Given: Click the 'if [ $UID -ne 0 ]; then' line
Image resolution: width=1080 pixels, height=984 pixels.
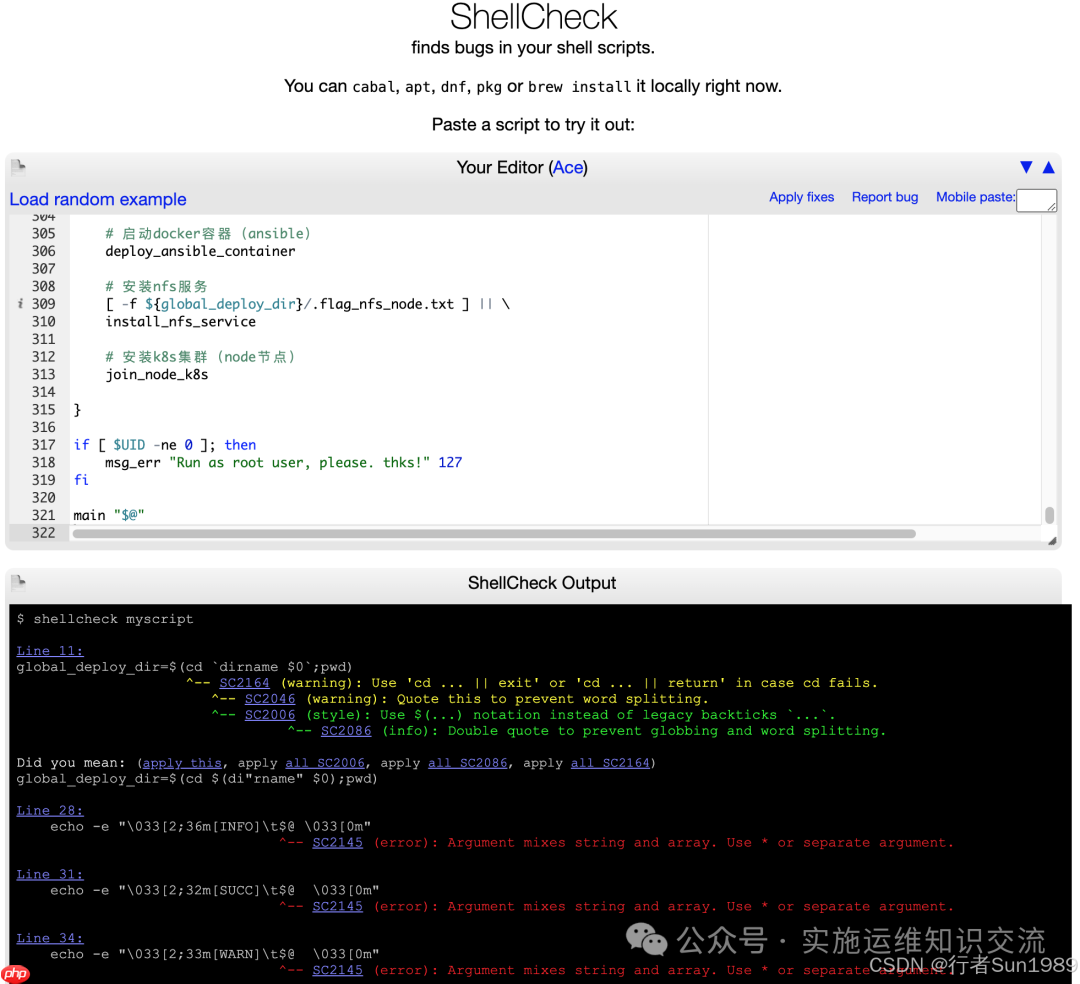Looking at the screenshot, I should 165,445.
